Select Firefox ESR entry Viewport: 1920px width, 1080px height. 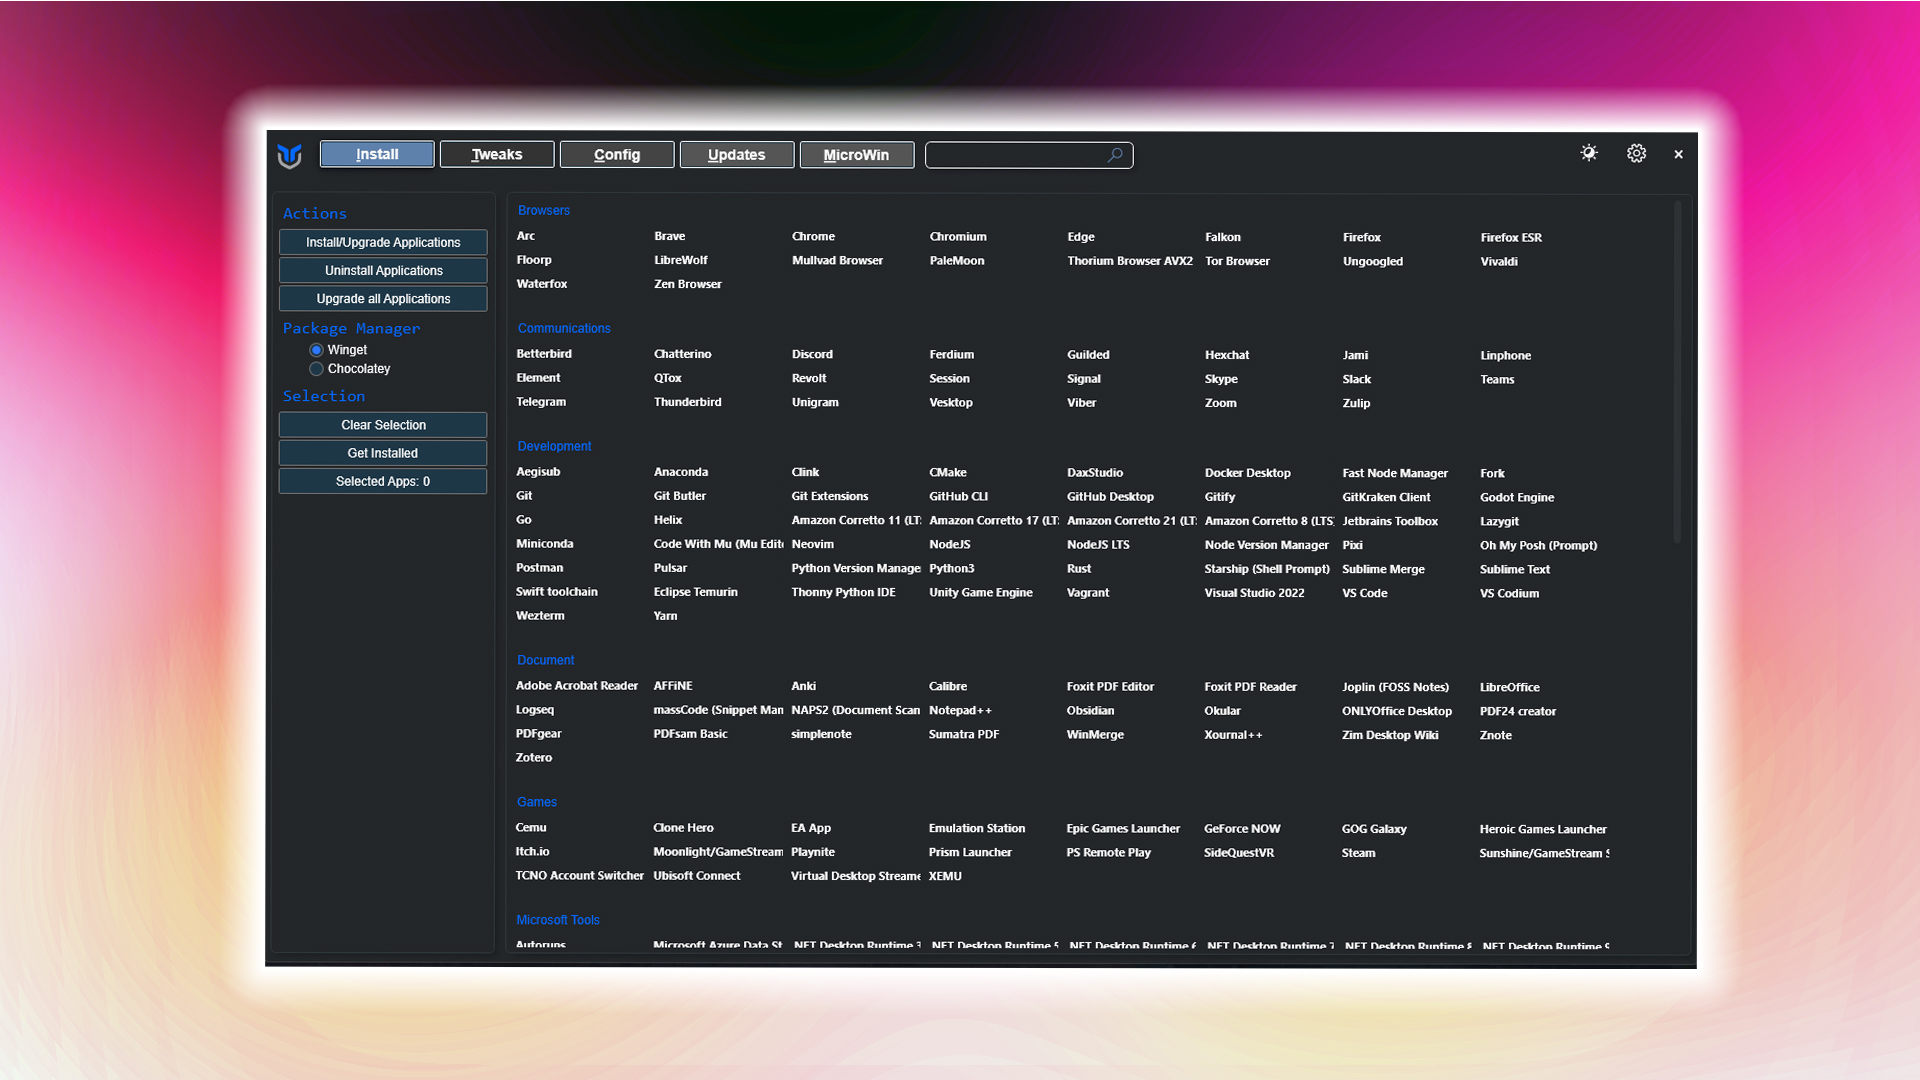1511,237
